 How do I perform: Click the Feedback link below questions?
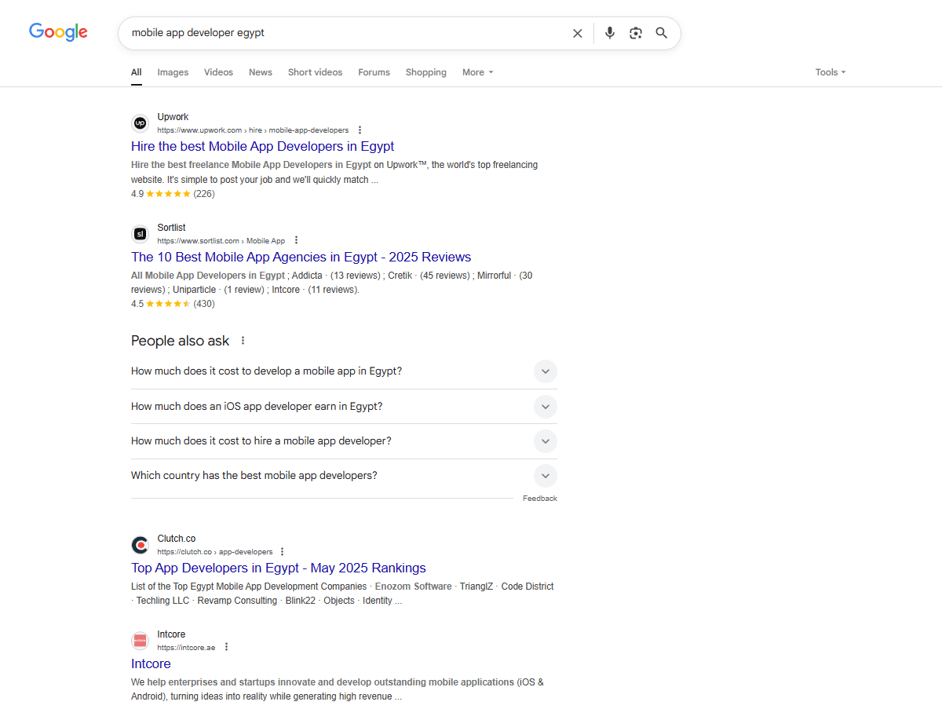click(539, 498)
